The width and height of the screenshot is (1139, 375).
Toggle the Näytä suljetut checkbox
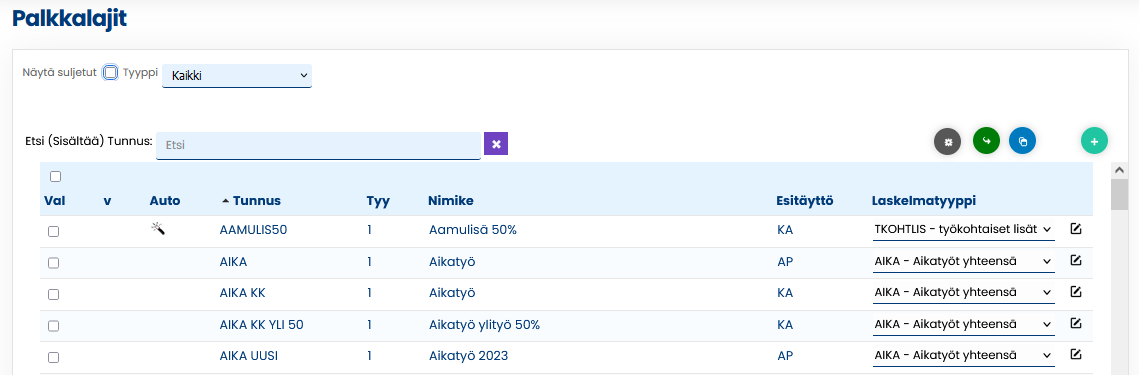point(110,73)
